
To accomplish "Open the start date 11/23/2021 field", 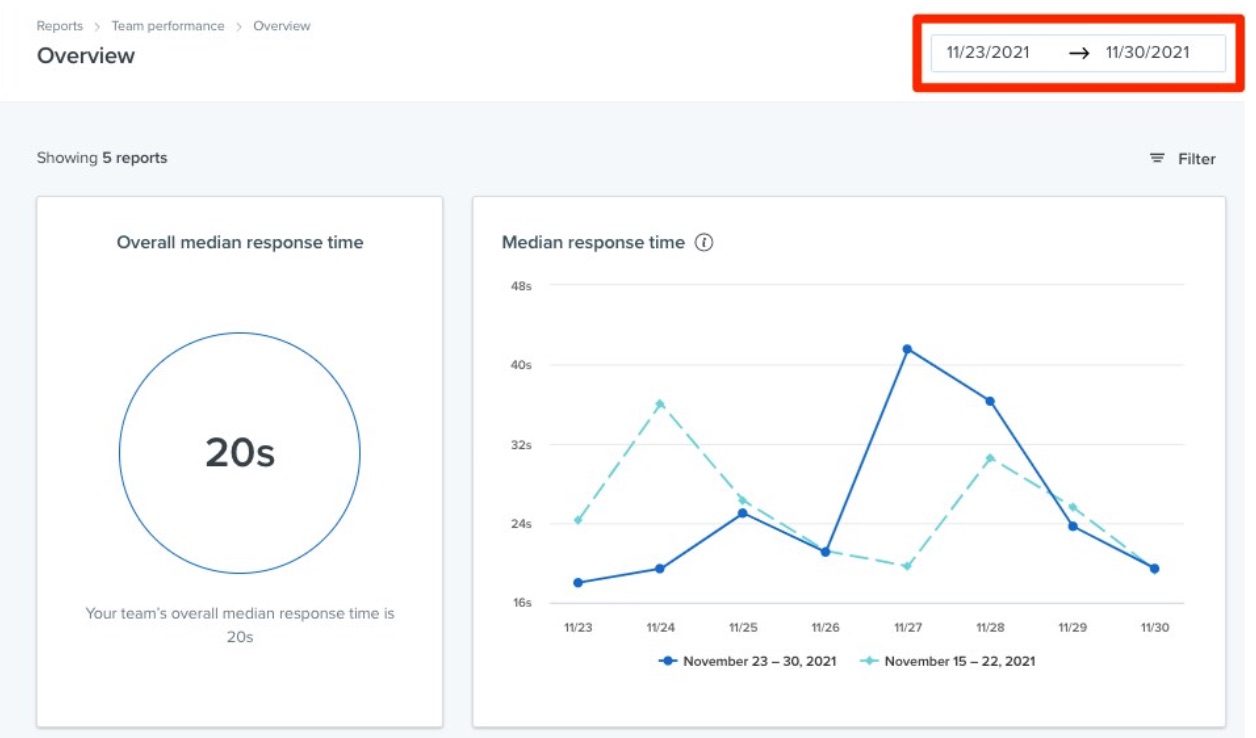I will pos(988,53).
